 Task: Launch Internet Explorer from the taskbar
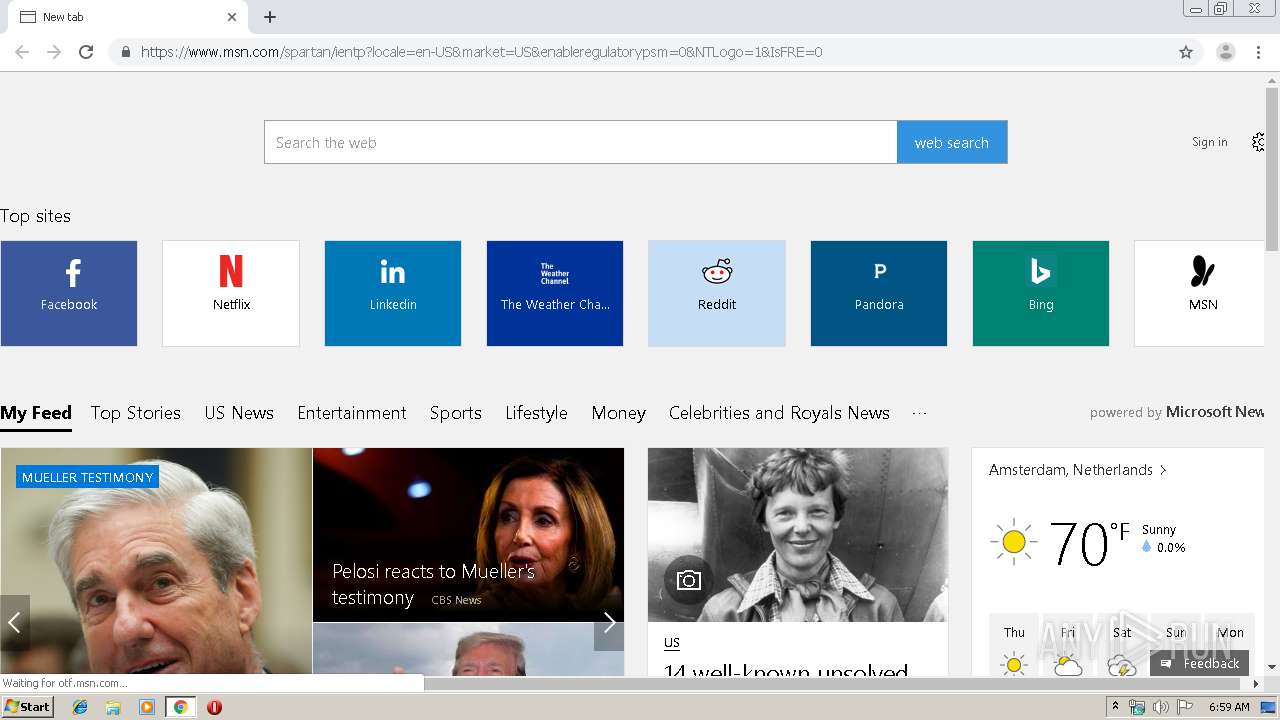pyautogui.click(x=80, y=707)
